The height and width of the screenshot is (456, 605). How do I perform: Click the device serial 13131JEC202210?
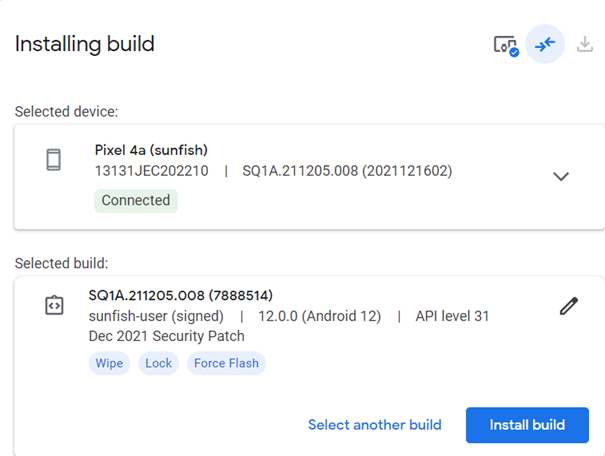point(152,171)
